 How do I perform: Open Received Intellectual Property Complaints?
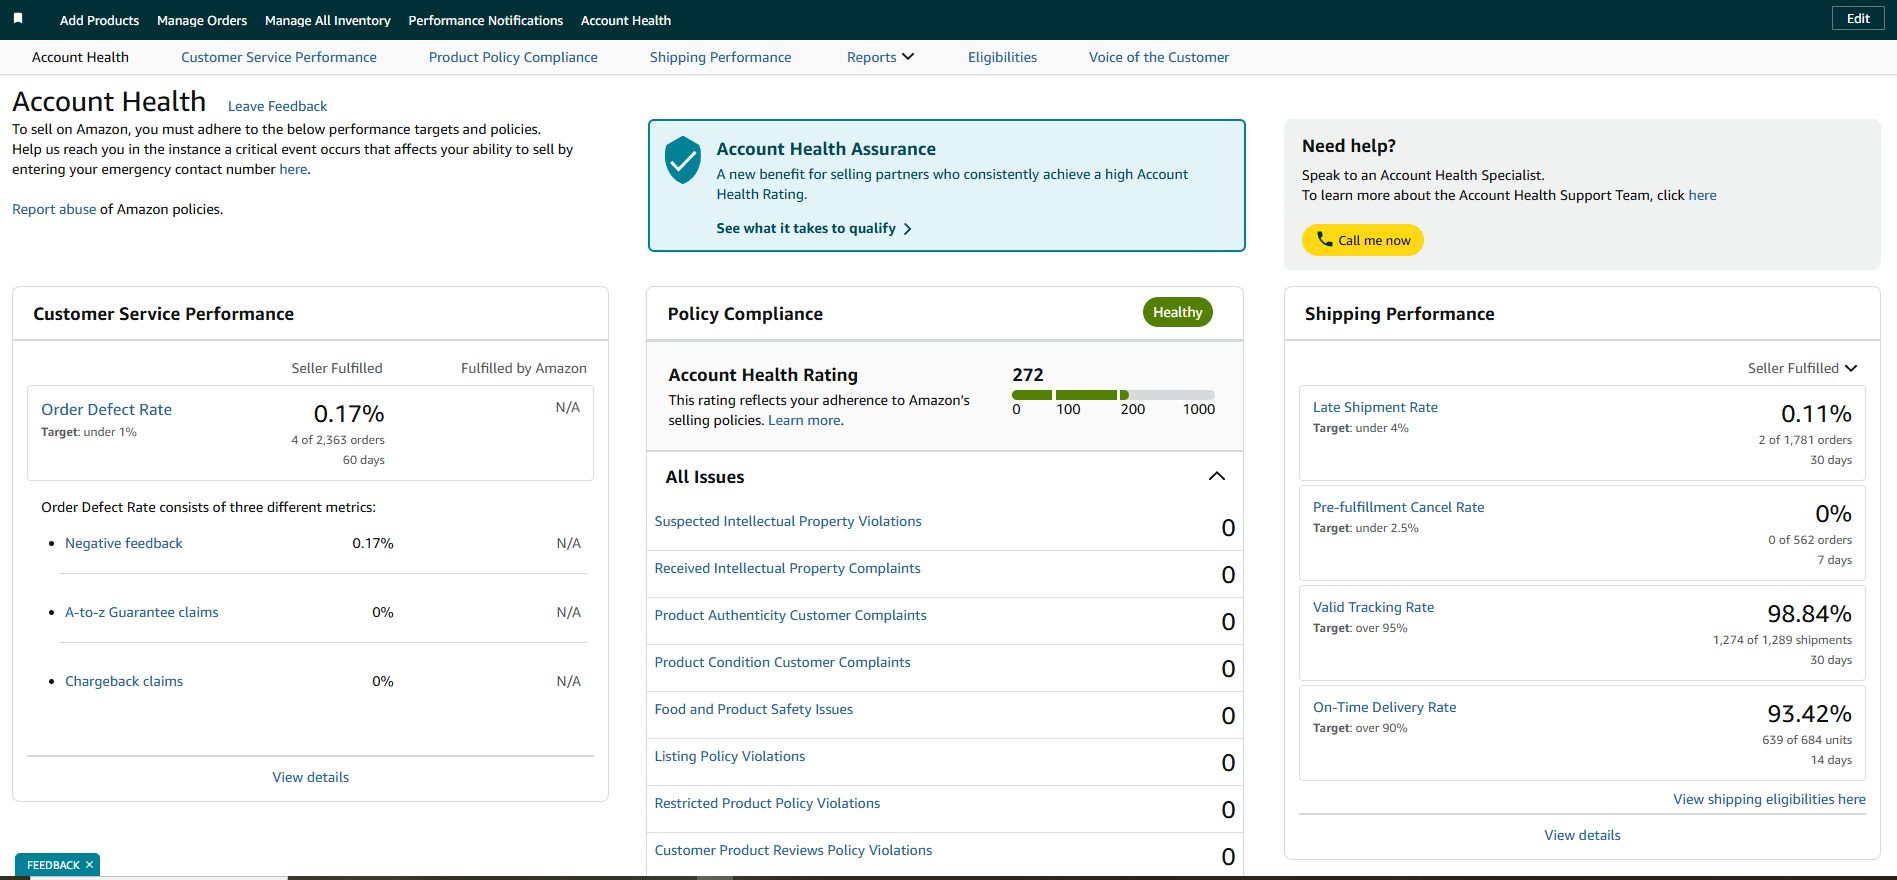(787, 568)
